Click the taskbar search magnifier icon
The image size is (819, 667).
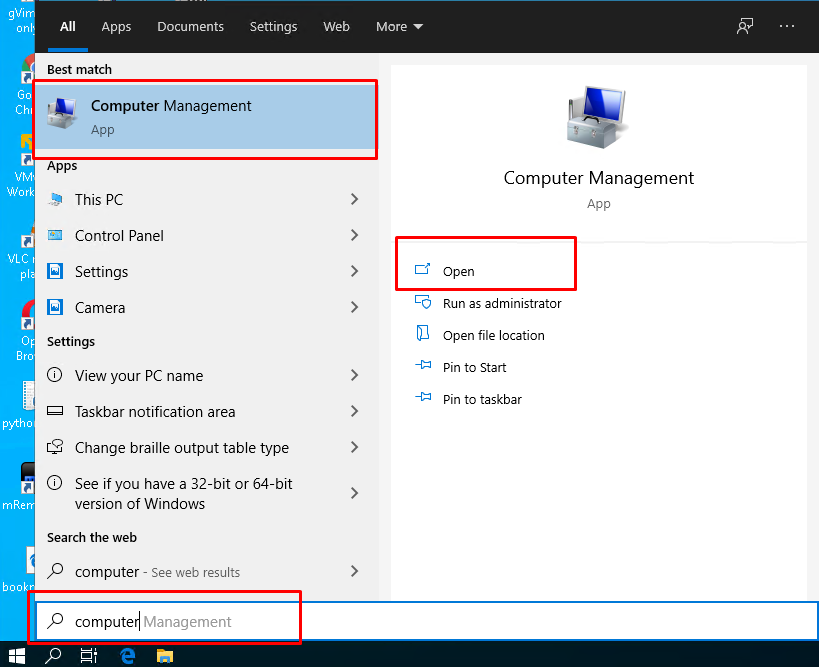53,656
